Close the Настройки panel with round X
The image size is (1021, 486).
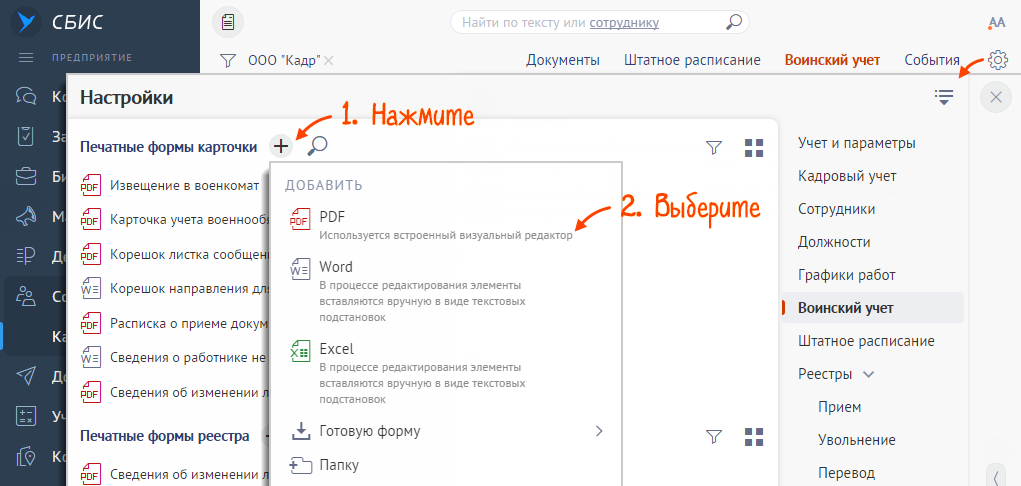(996, 98)
